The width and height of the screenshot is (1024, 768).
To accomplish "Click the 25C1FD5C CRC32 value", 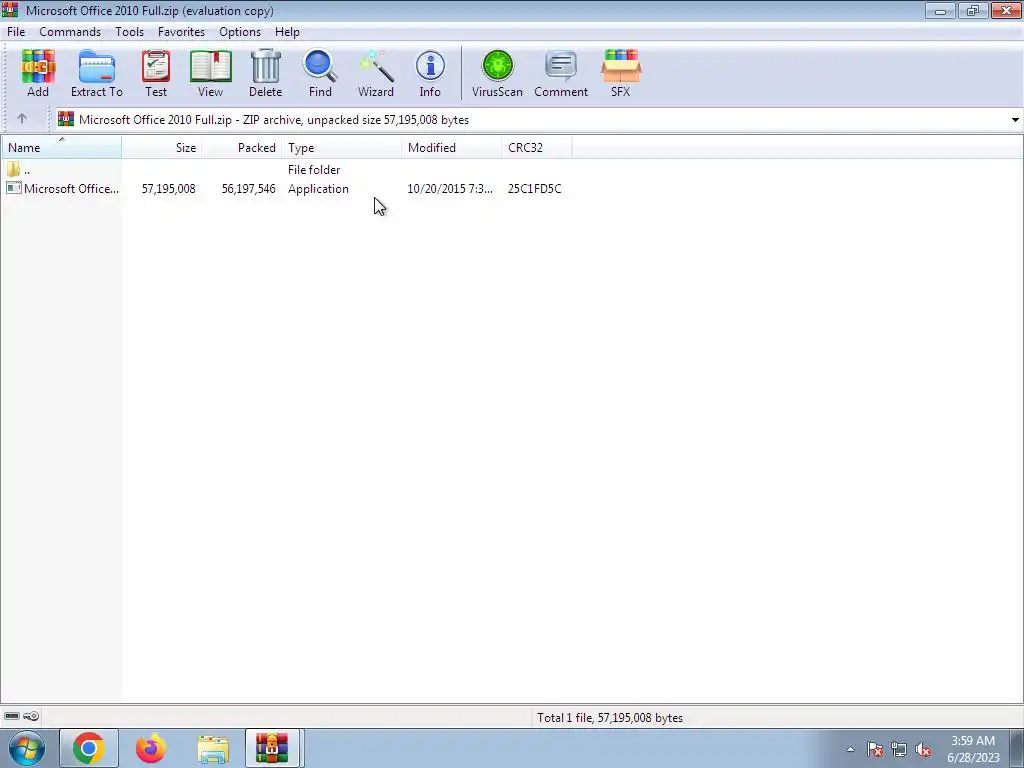I will point(534,189).
